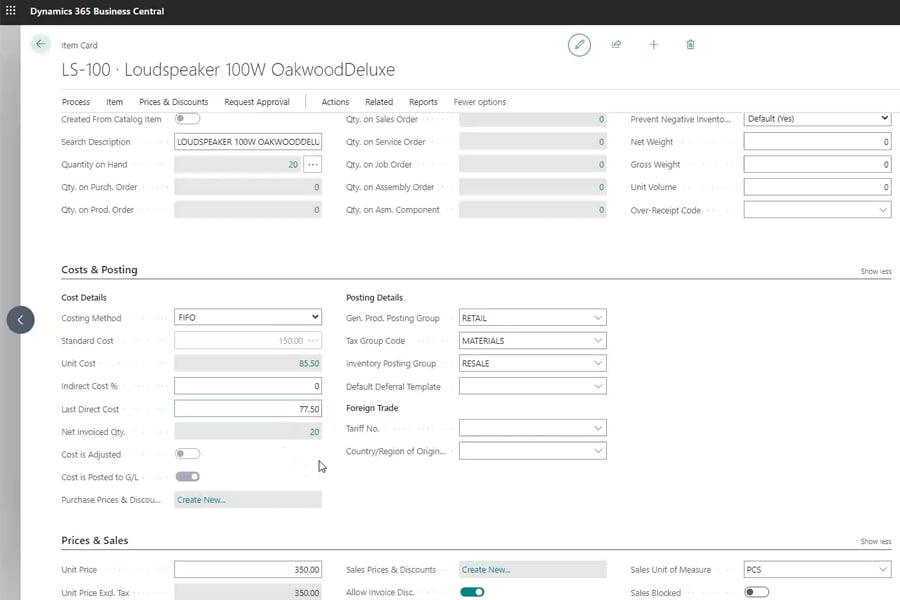Open Inventory Posting Group dropdown
The width and height of the screenshot is (900, 600).
coord(598,363)
